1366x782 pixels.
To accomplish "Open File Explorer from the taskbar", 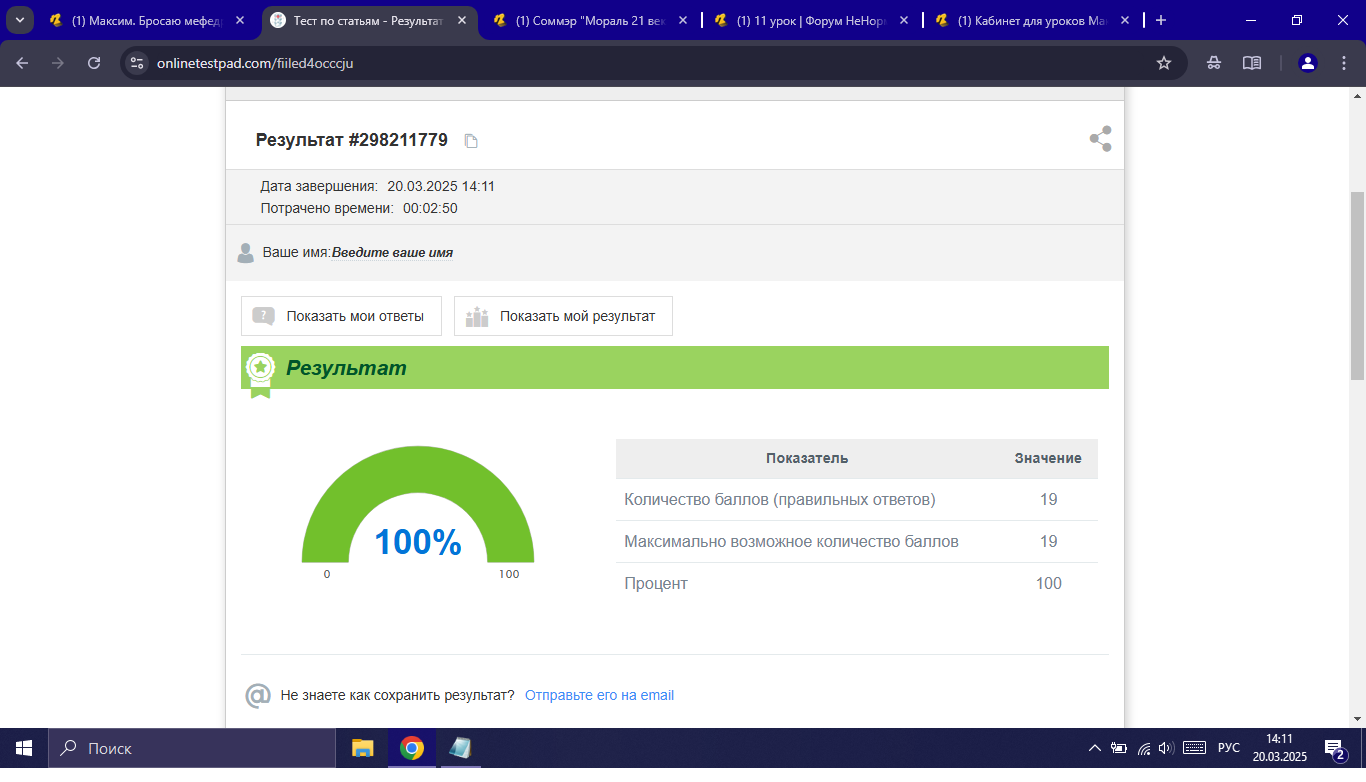I will tap(362, 748).
